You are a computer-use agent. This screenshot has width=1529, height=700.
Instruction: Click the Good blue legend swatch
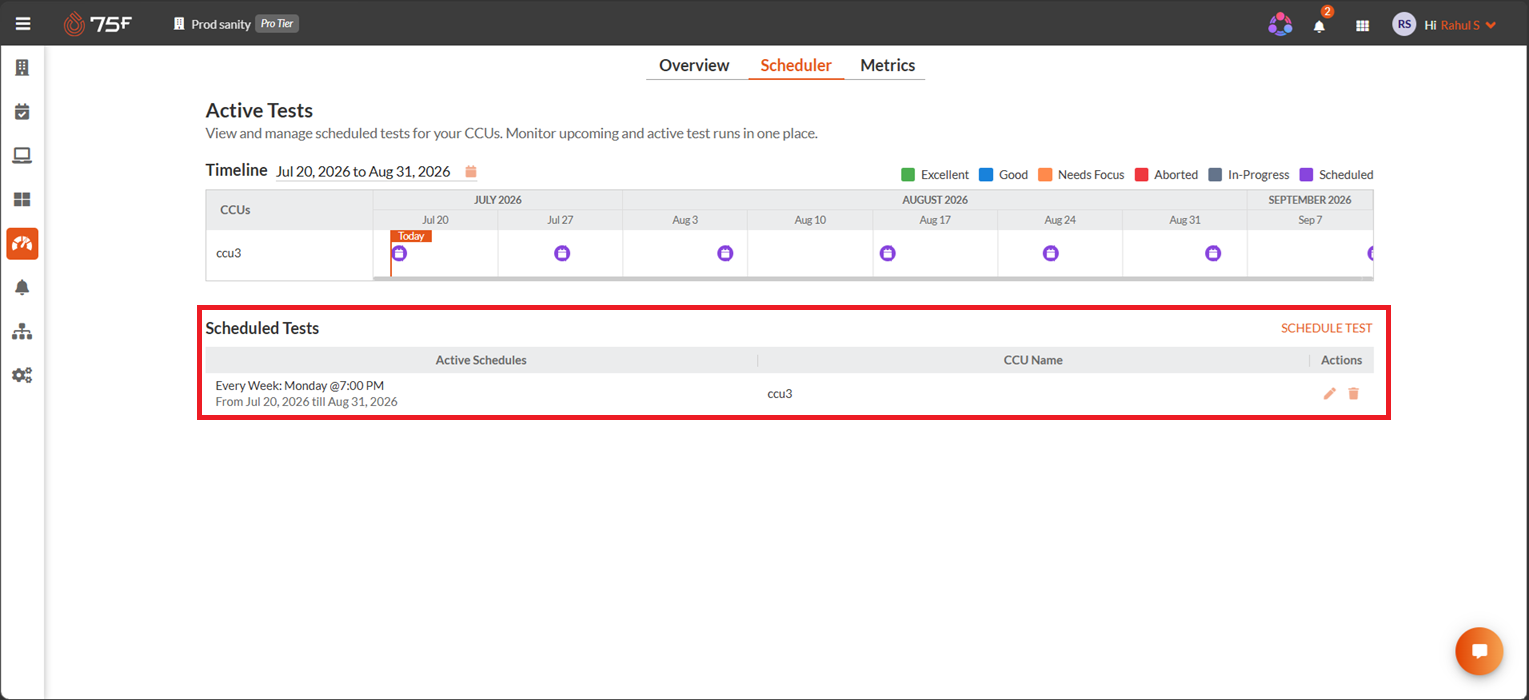click(986, 175)
